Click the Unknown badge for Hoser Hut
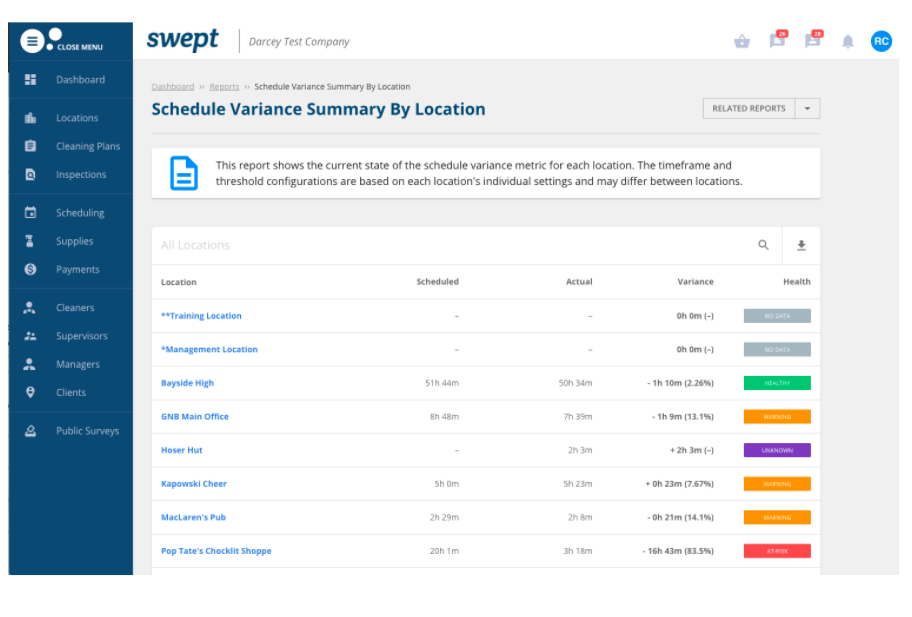Viewport: 912px width, 617px height. [x=777, y=450]
